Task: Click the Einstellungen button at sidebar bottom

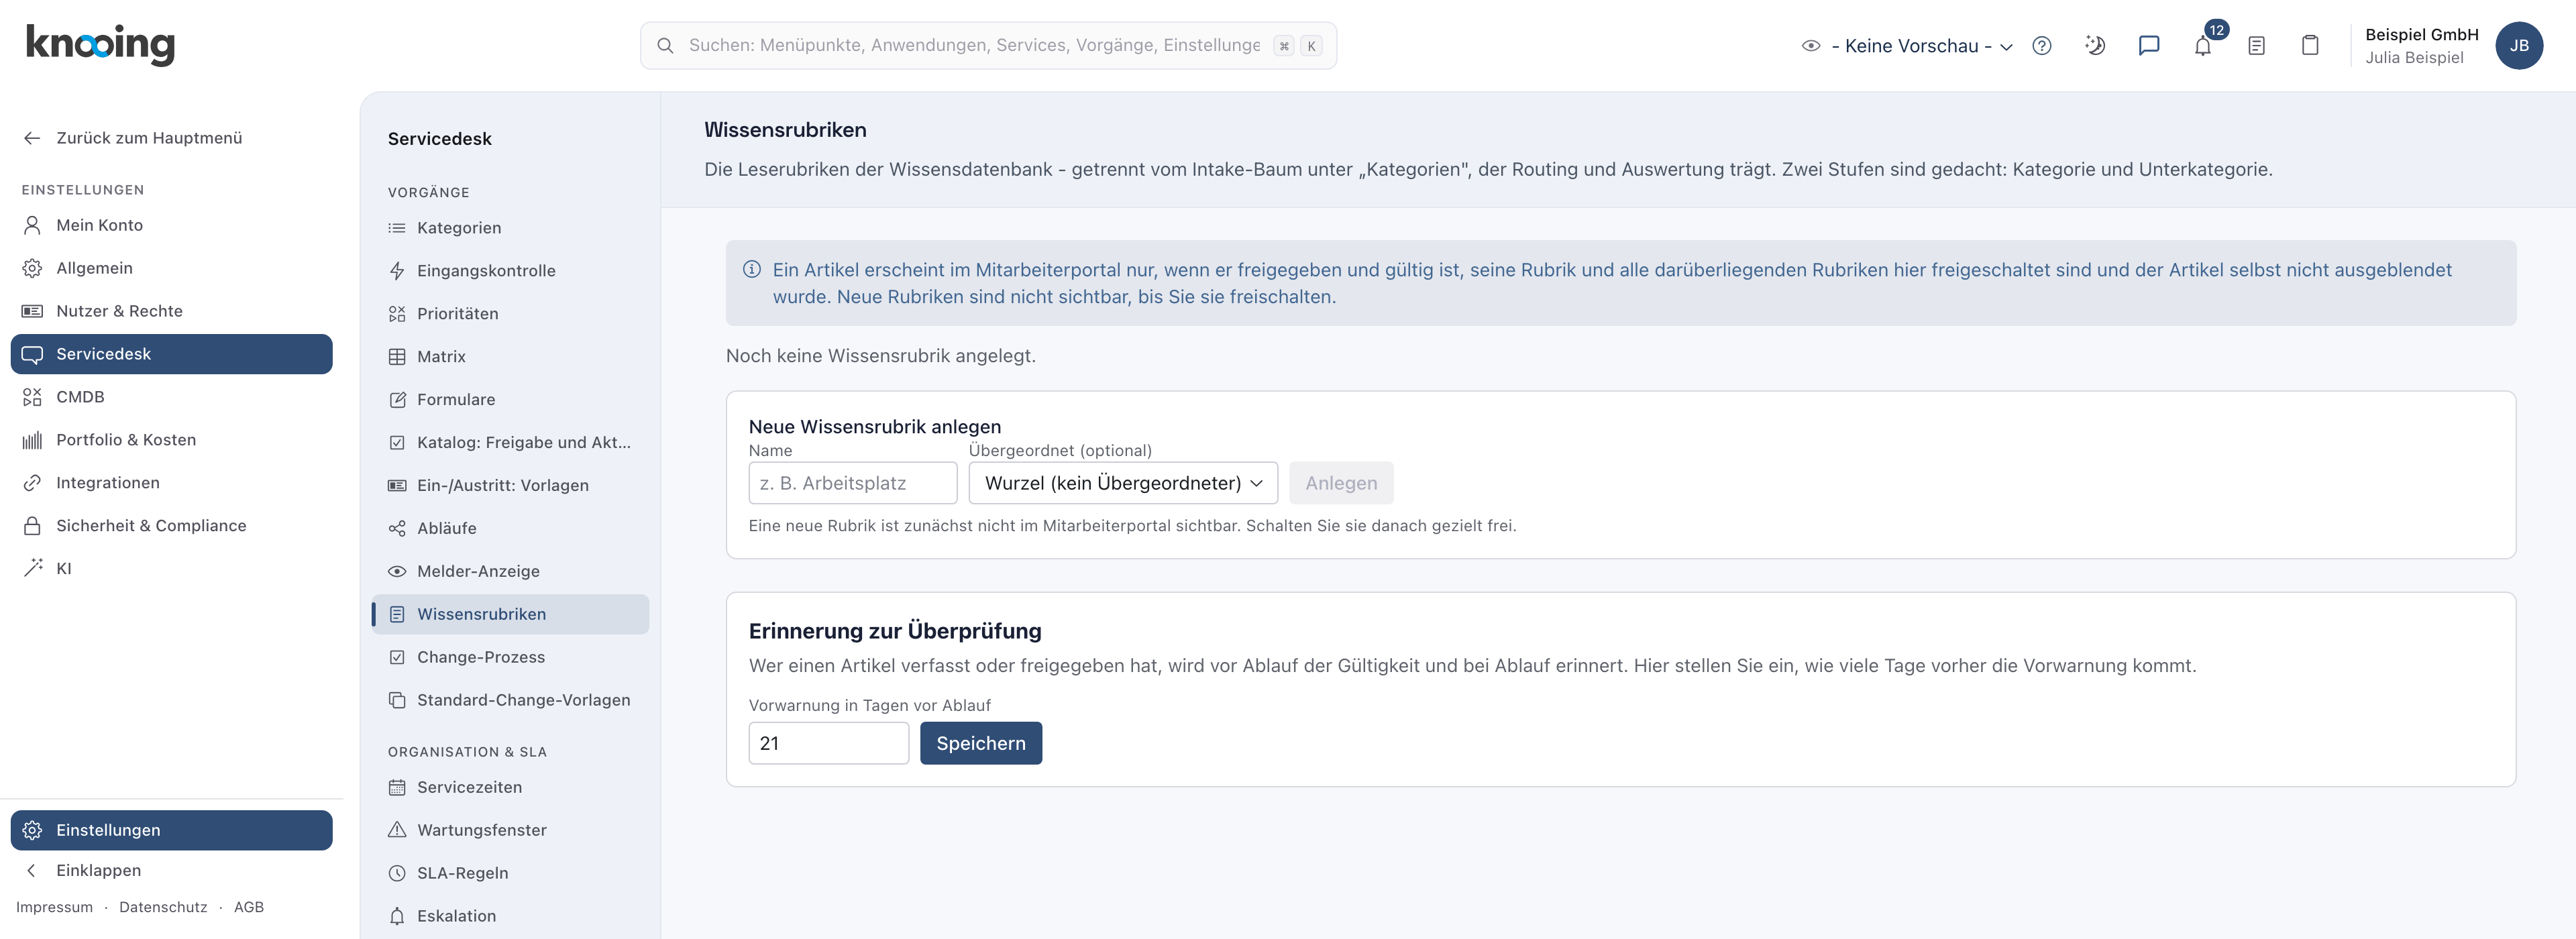Action: click(x=172, y=830)
